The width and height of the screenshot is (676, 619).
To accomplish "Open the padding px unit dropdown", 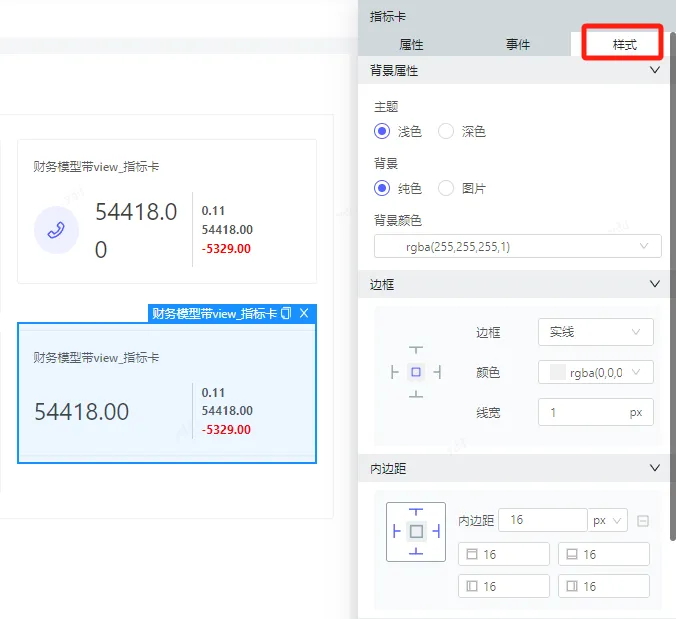I will pos(607,520).
